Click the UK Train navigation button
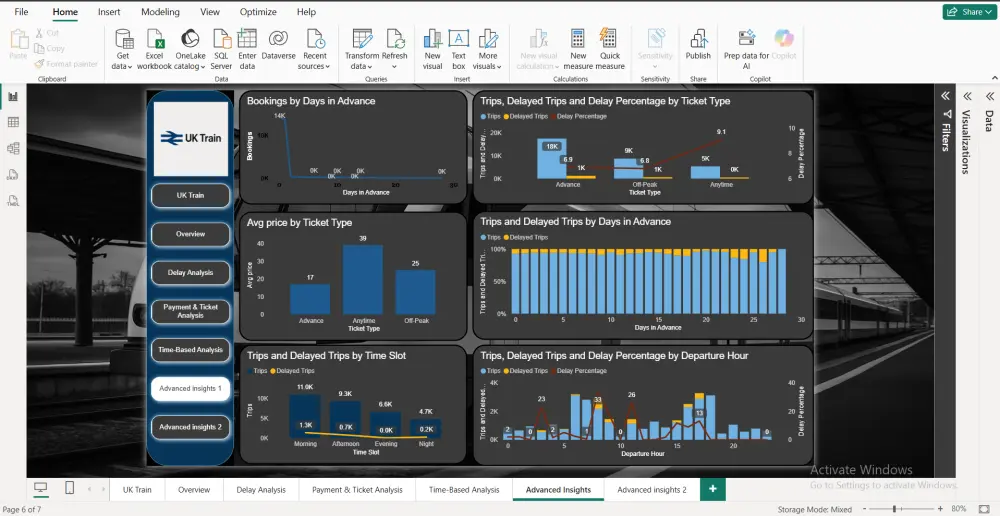Viewport: 1000px width, 516px height. pyautogui.click(x=190, y=195)
